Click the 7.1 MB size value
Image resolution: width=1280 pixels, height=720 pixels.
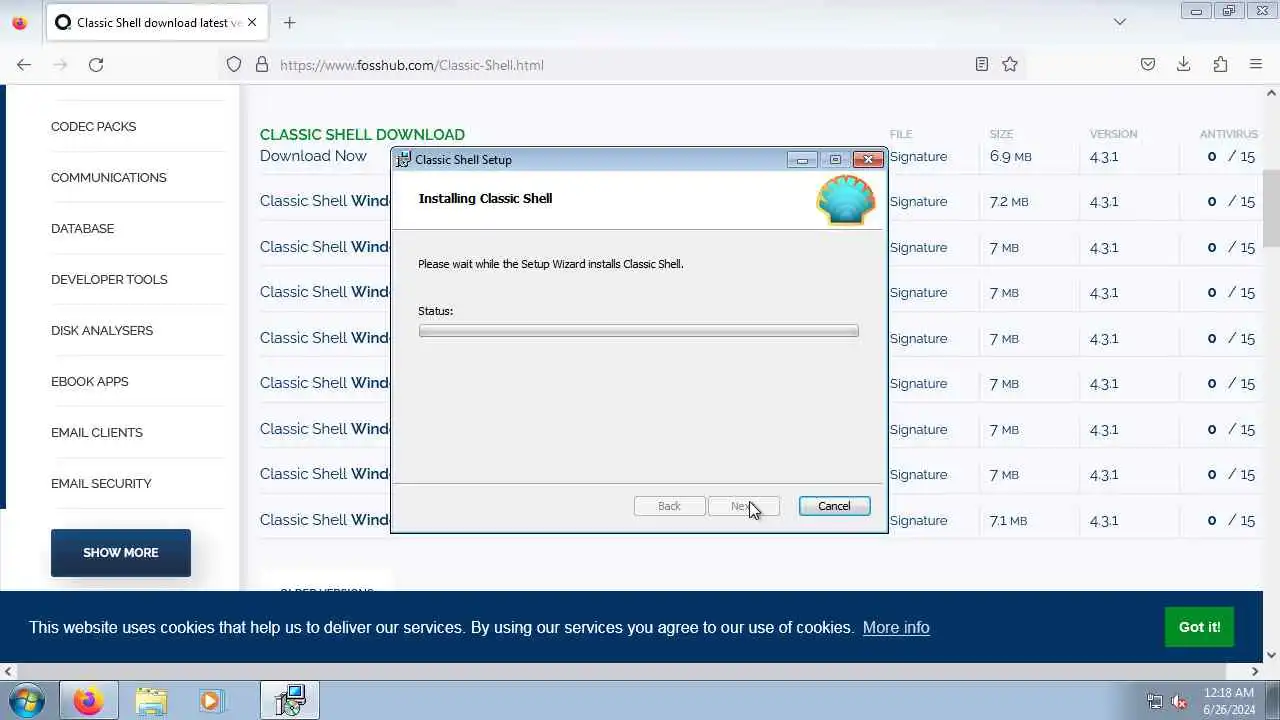(1008, 521)
